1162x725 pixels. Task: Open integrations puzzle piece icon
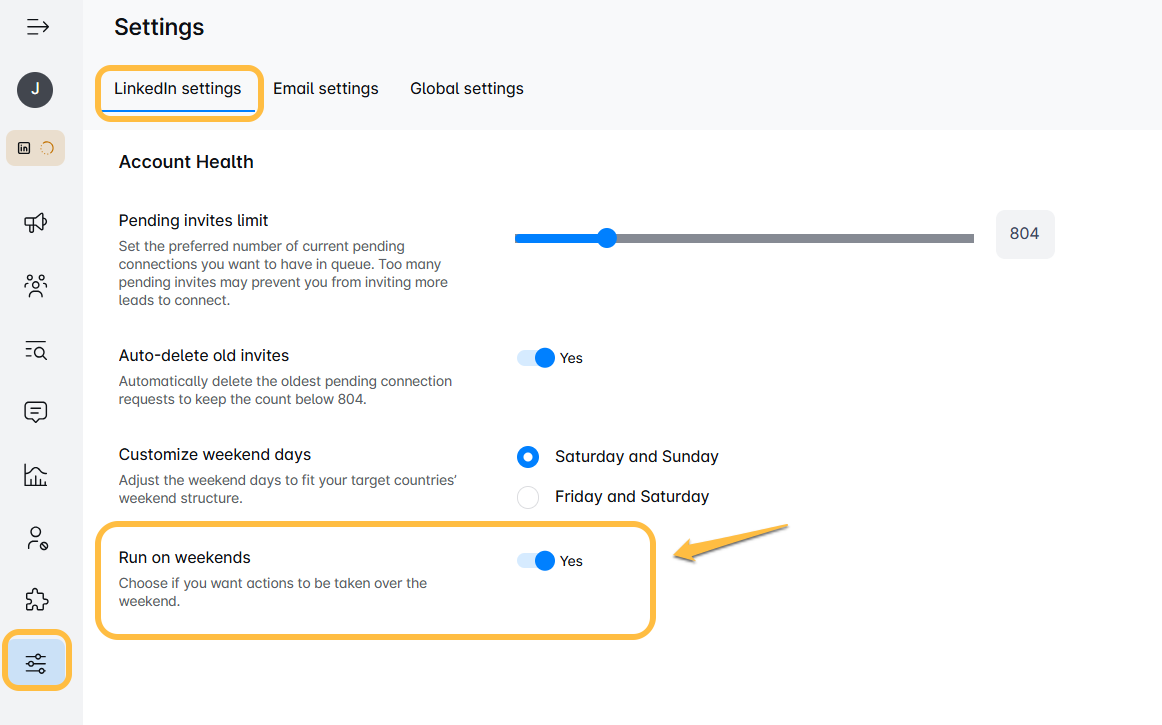click(36, 600)
